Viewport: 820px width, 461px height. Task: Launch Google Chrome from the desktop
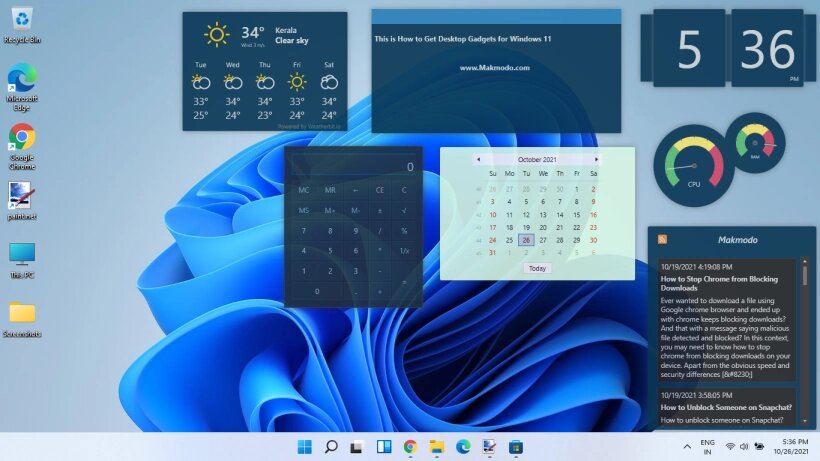(x=22, y=139)
